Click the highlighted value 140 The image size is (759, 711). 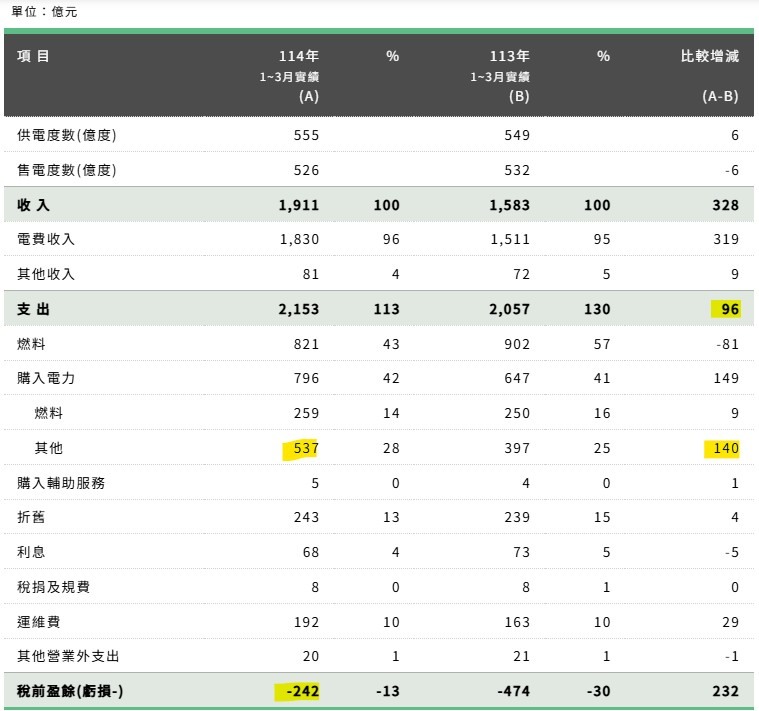pos(726,448)
